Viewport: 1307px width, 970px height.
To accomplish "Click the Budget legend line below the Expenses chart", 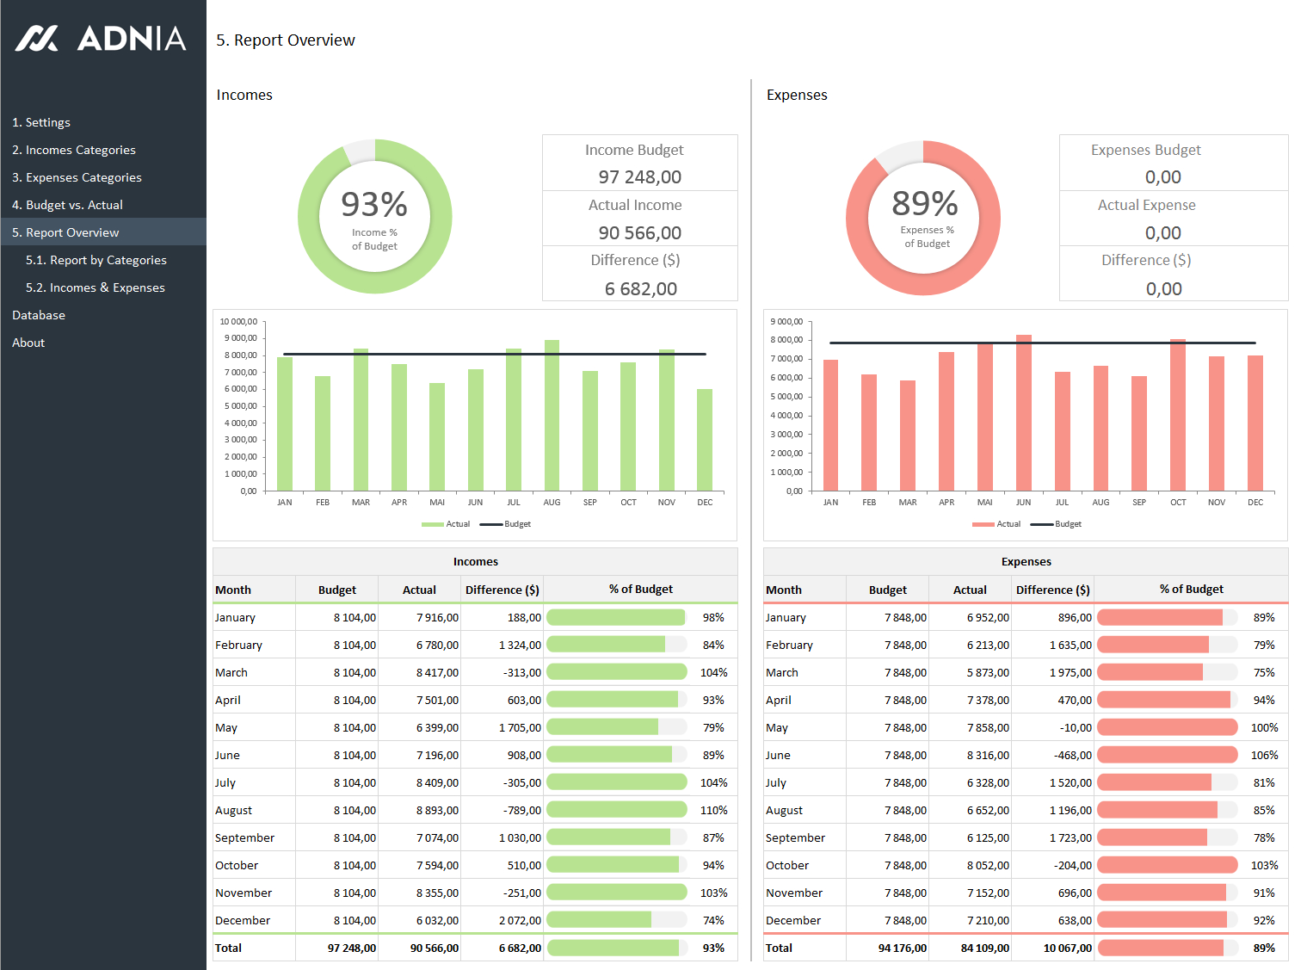I will click(x=1040, y=523).
